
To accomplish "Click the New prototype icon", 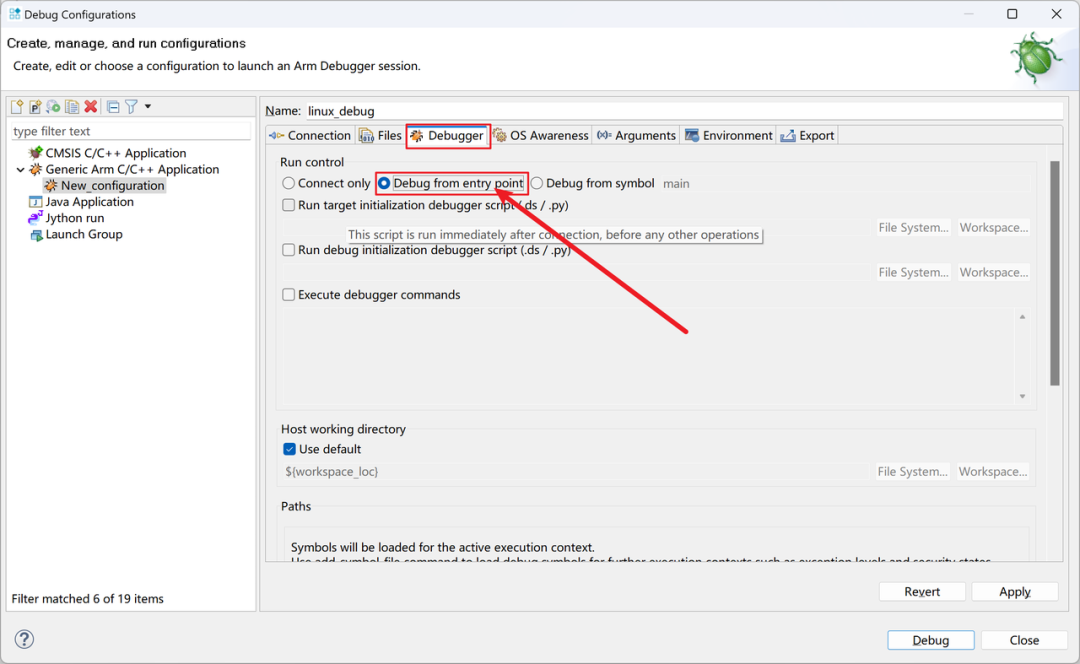I will point(35,107).
